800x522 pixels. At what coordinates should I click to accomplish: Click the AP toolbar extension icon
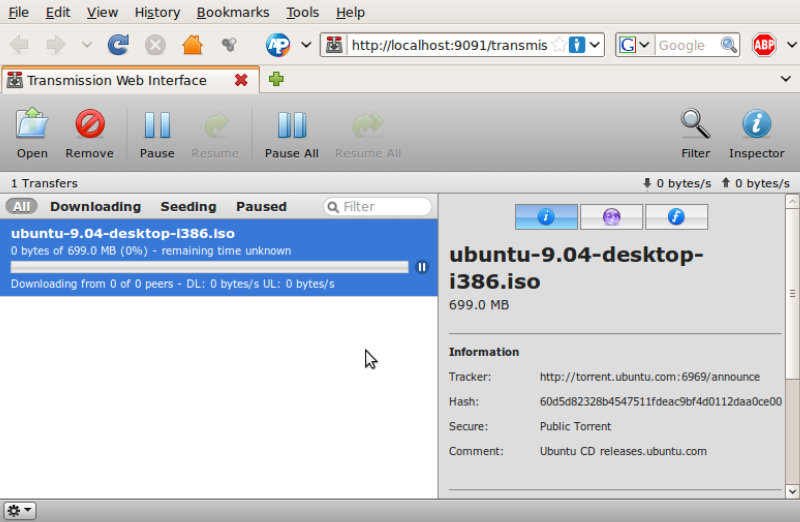point(278,45)
